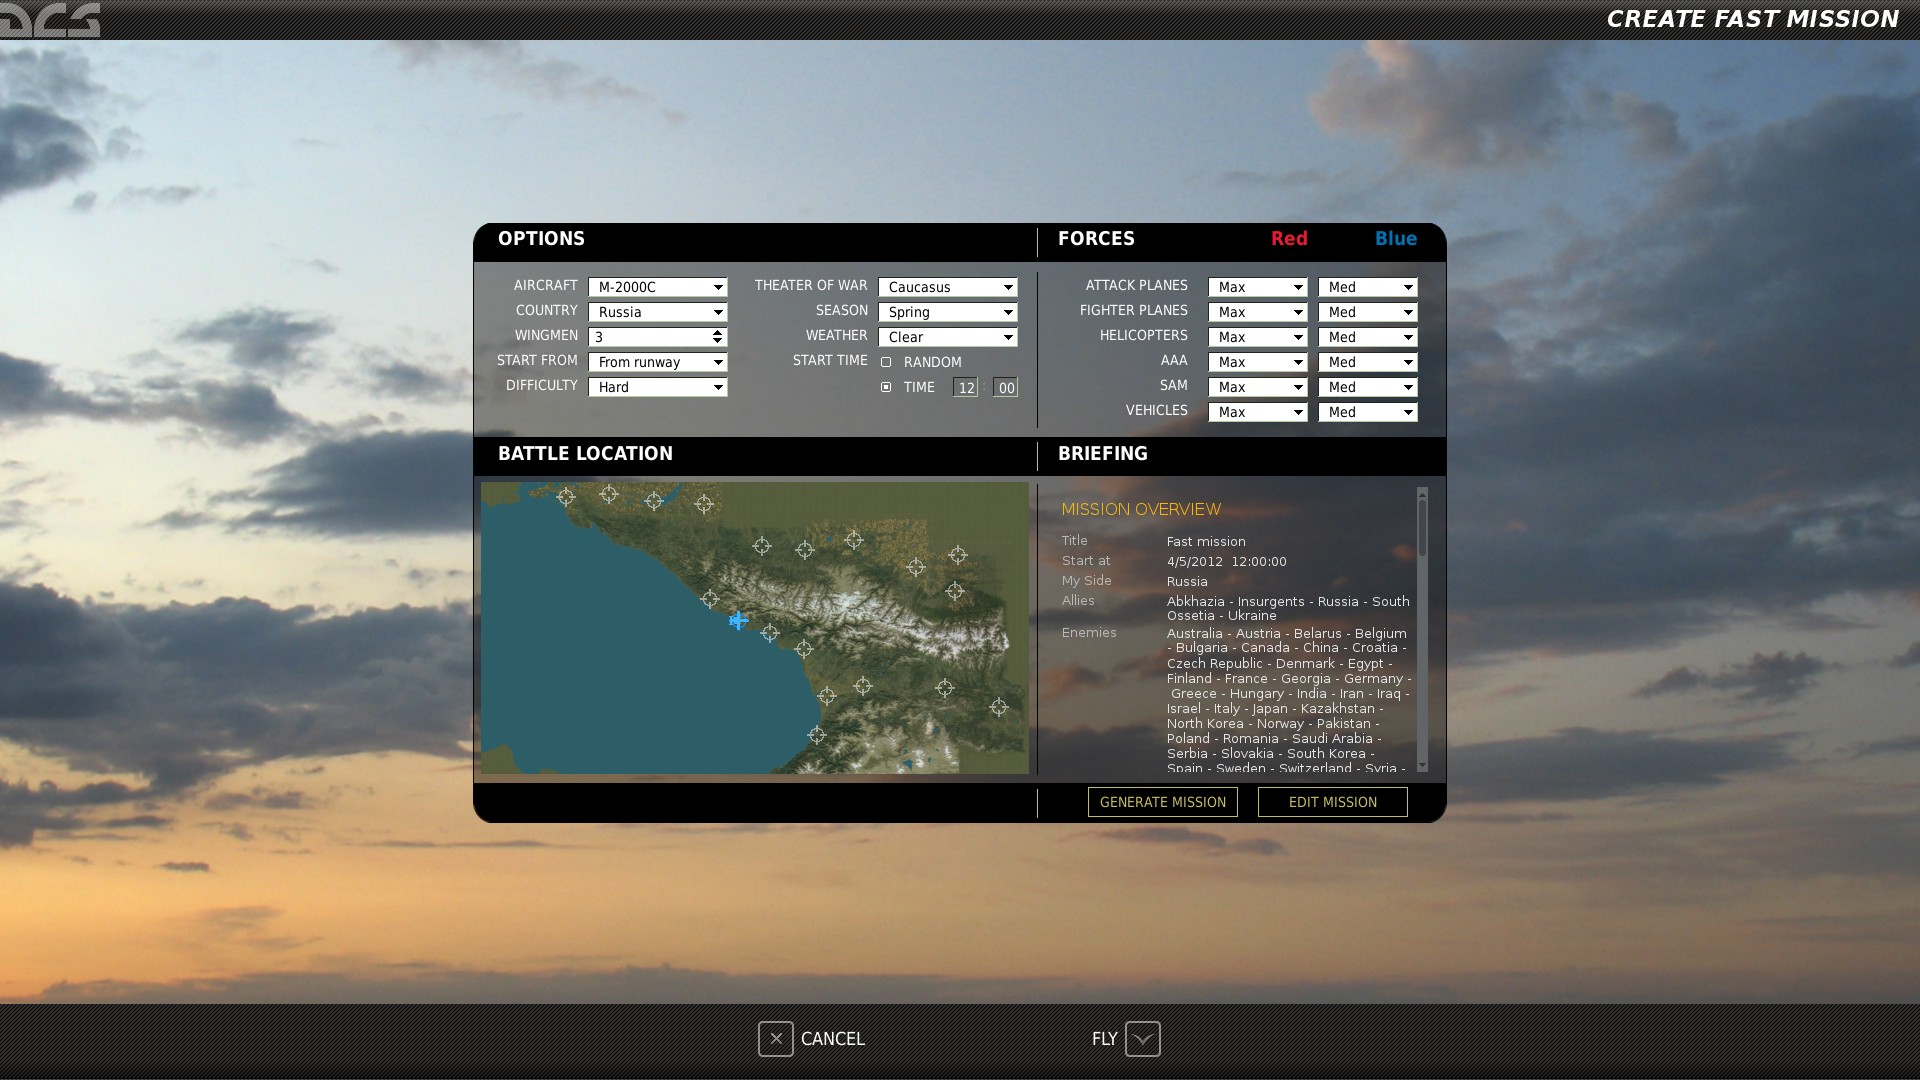1920x1080 pixels.
Task: Open the DIFFICULTY dropdown showing Hard
Action: click(x=658, y=387)
